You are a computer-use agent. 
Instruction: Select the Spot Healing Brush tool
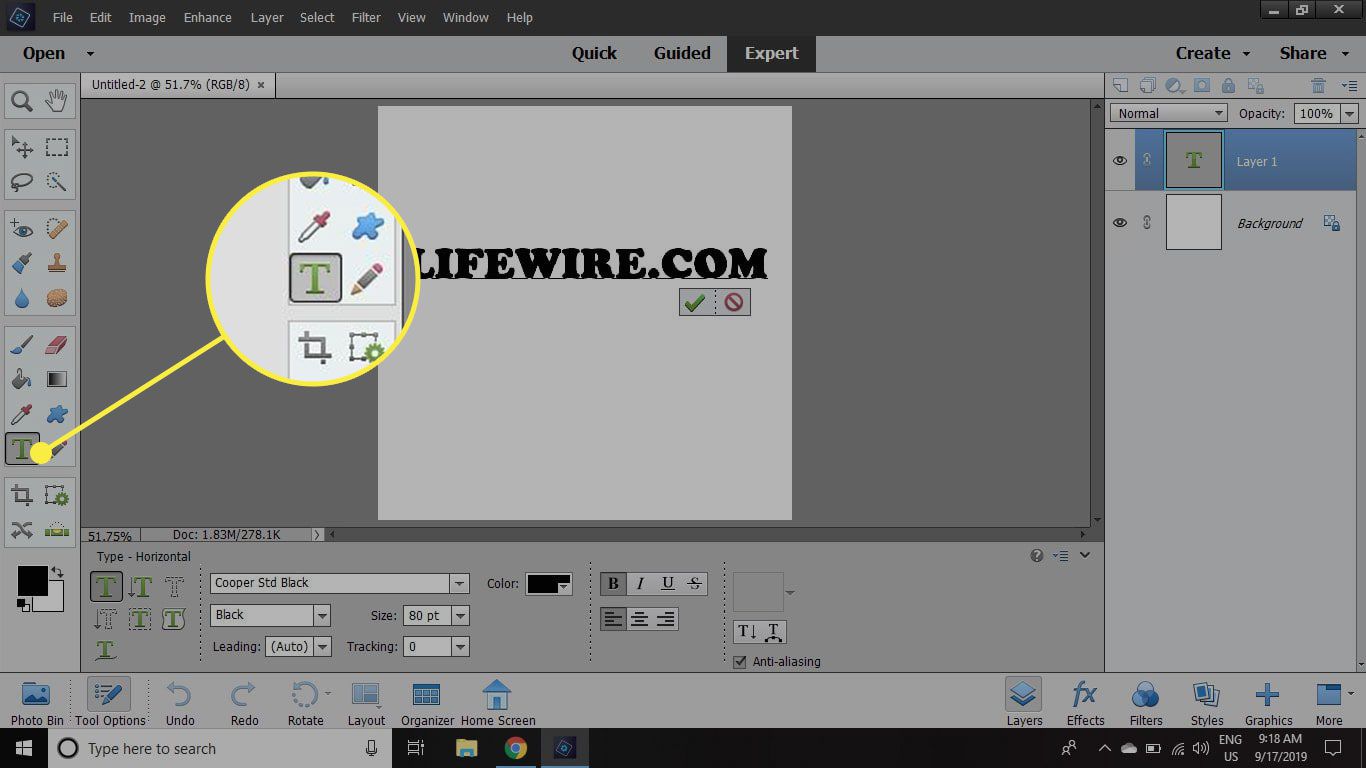57,230
